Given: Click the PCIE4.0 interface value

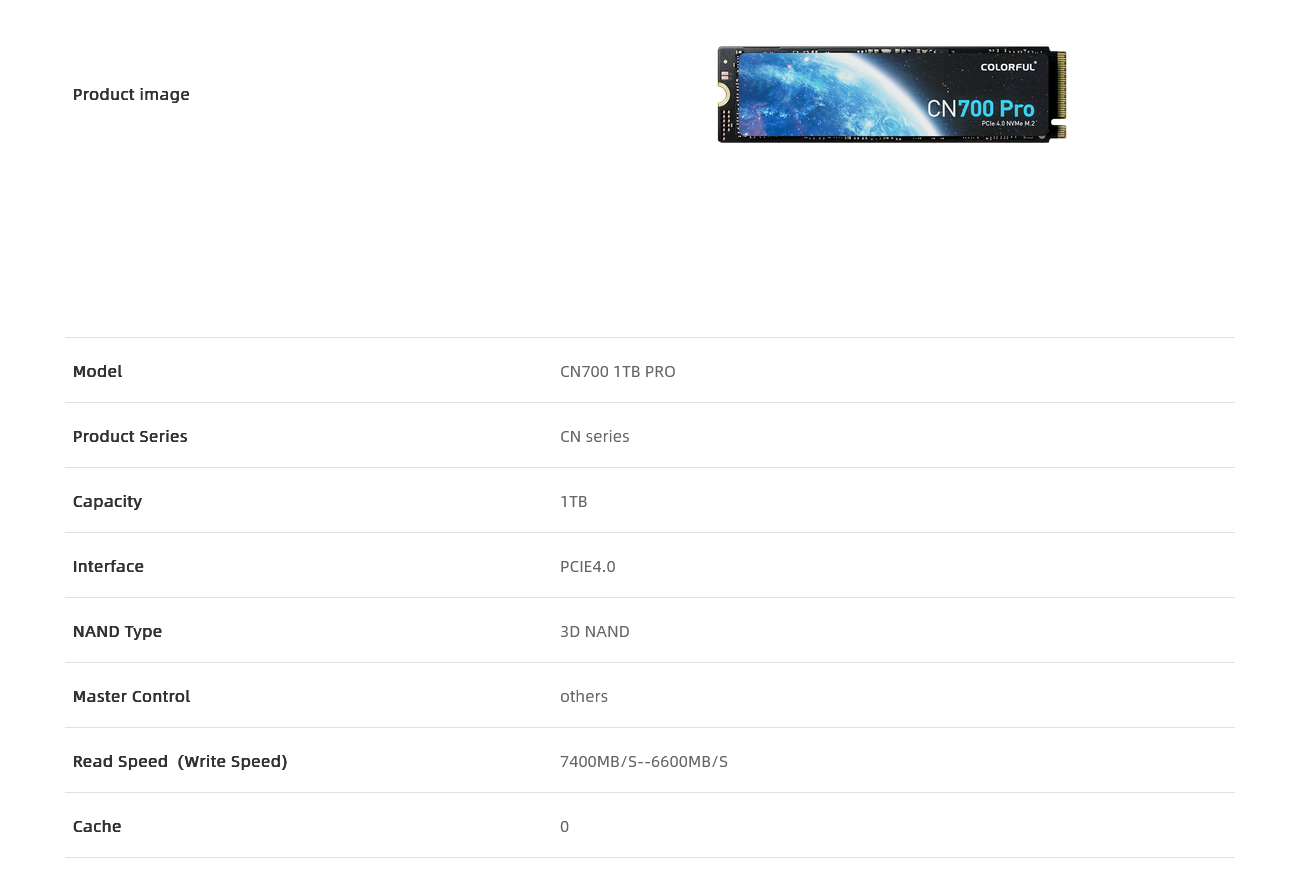Looking at the screenshot, I should tap(588, 566).
